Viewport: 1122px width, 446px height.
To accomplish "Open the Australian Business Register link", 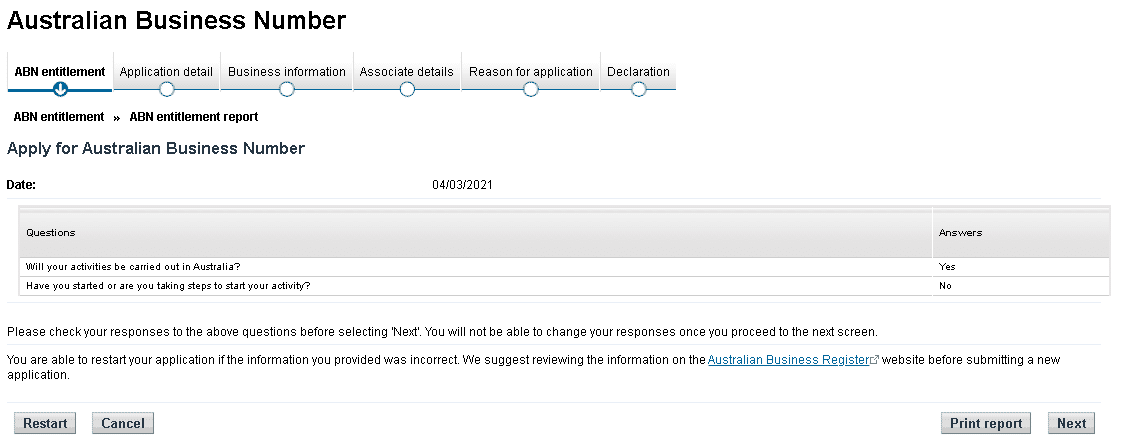I will pos(788,360).
